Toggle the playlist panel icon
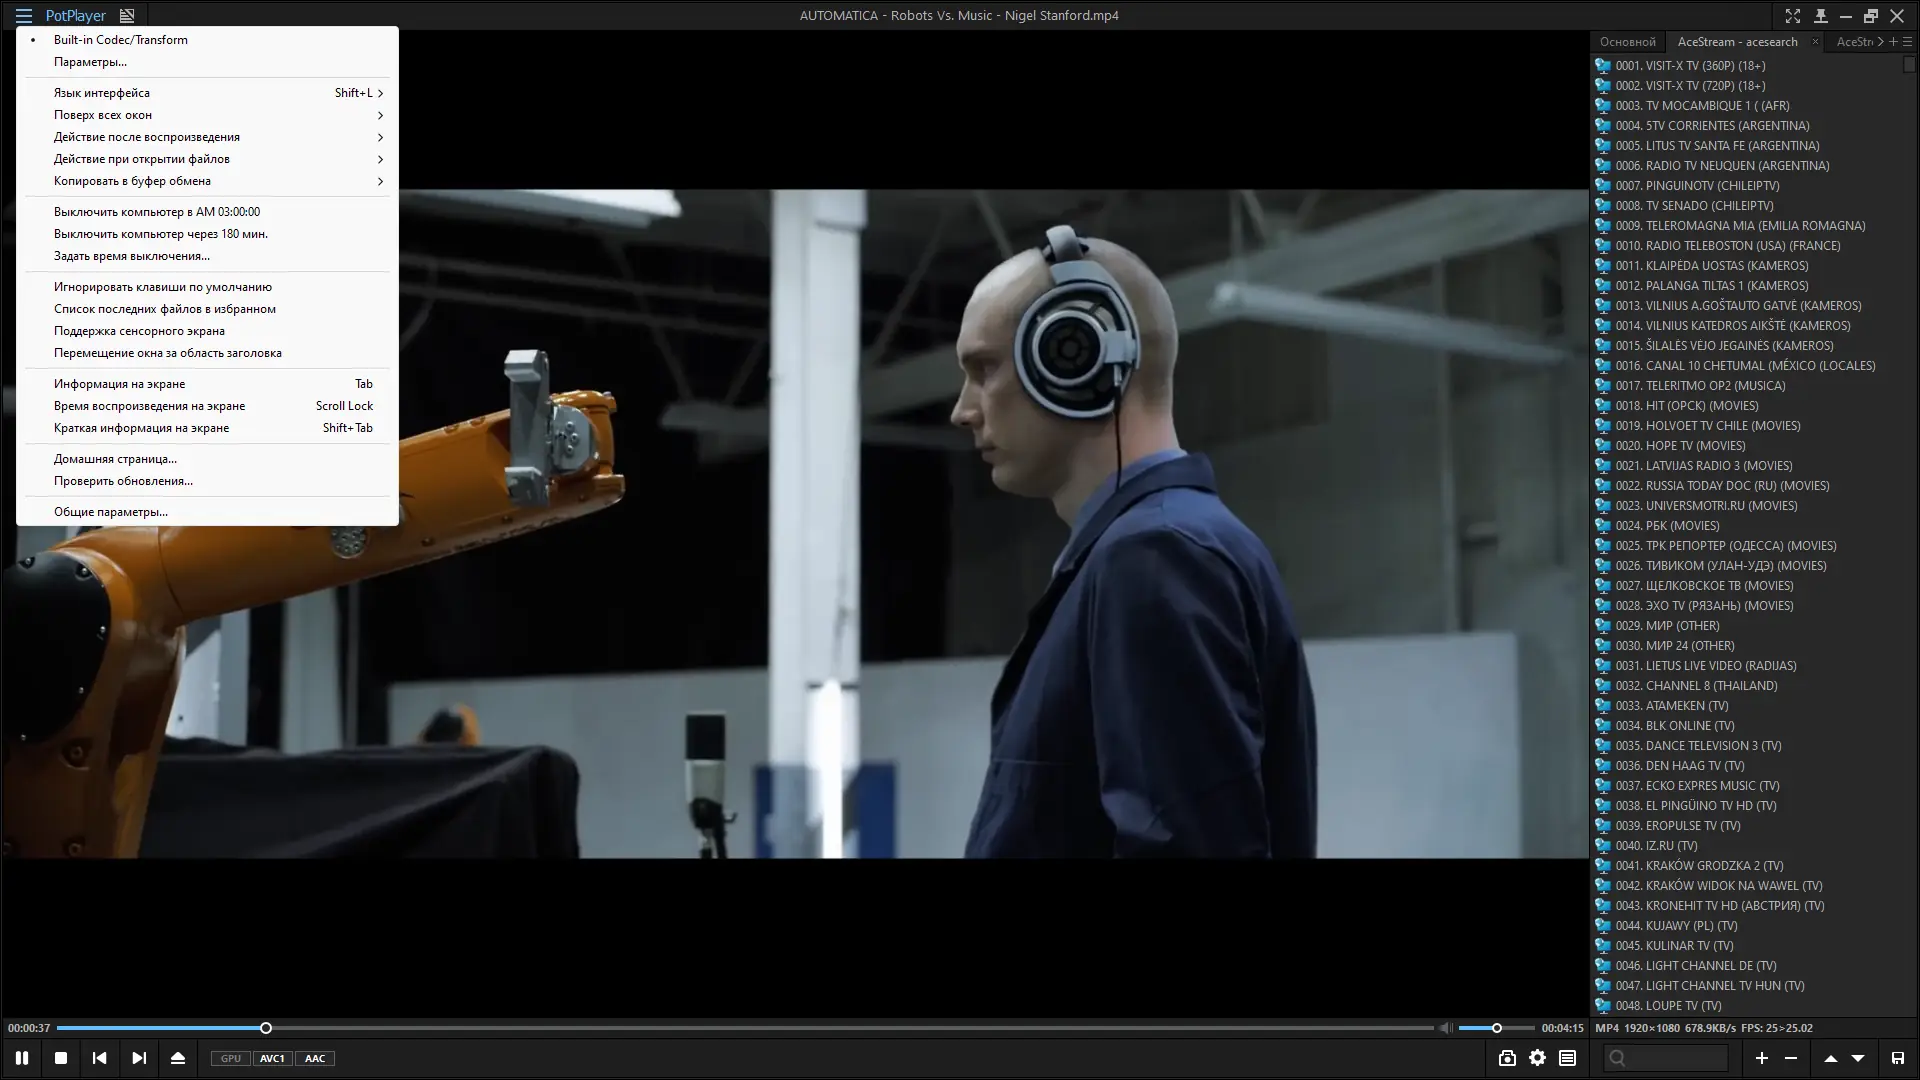The width and height of the screenshot is (1920, 1080). click(x=1567, y=1058)
